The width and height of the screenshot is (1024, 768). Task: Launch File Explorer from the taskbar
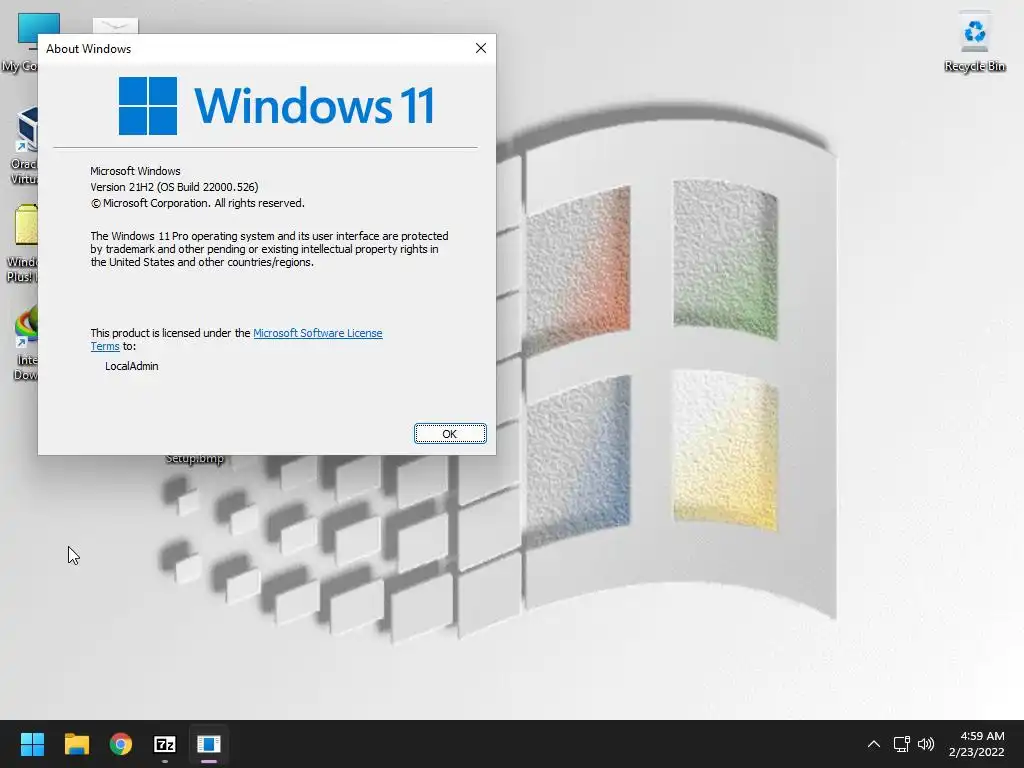pyautogui.click(x=77, y=744)
